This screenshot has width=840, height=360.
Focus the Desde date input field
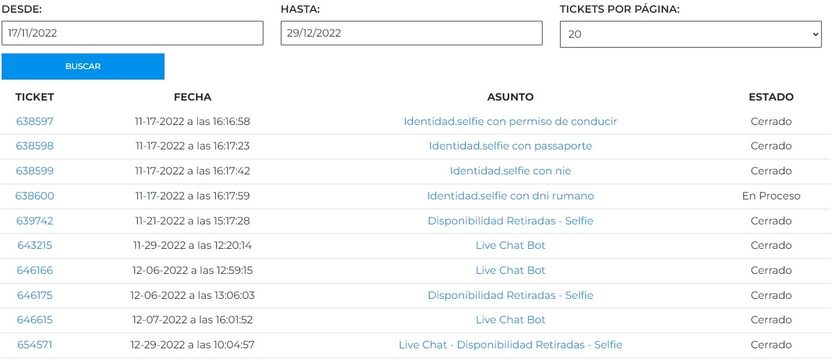coord(132,33)
